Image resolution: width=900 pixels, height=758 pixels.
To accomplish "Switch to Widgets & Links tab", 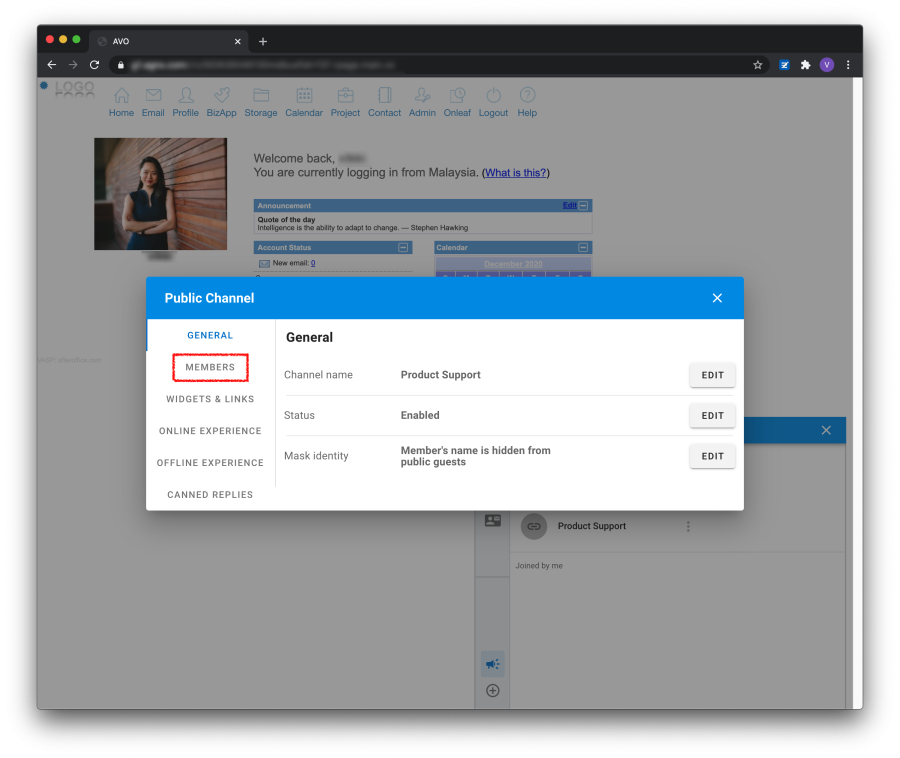I will click(210, 399).
